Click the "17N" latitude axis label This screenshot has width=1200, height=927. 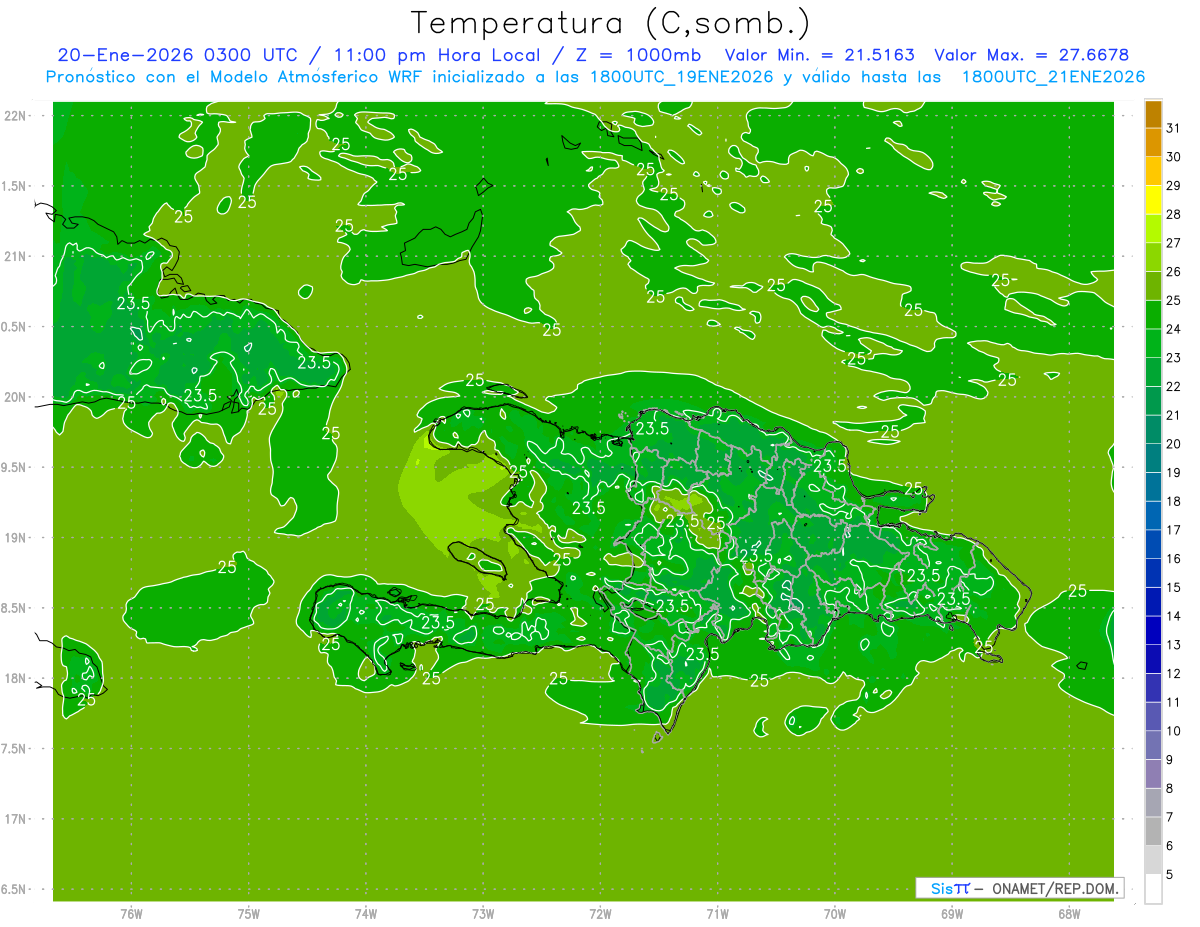(x=14, y=819)
